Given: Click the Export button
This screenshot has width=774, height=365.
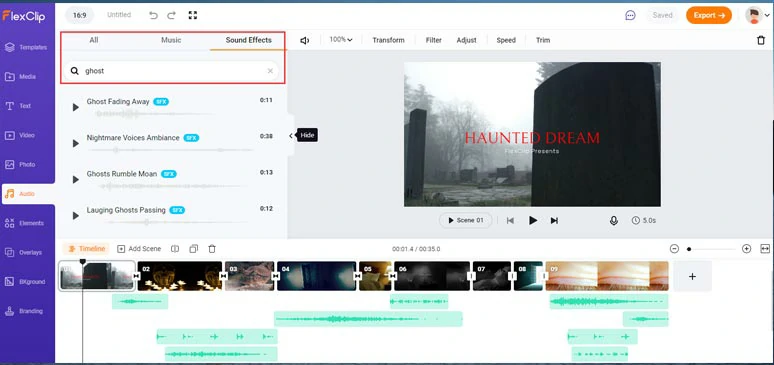Looking at the screenshot, I should pos(709,15).
